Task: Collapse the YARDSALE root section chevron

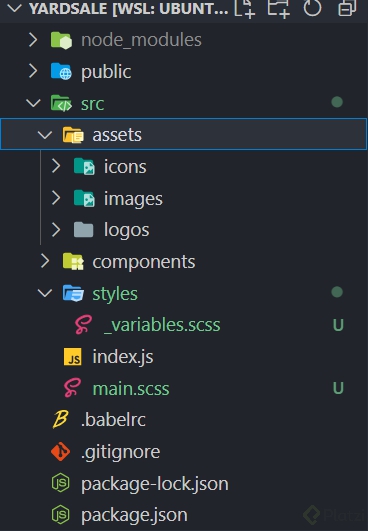Action: 14,8
